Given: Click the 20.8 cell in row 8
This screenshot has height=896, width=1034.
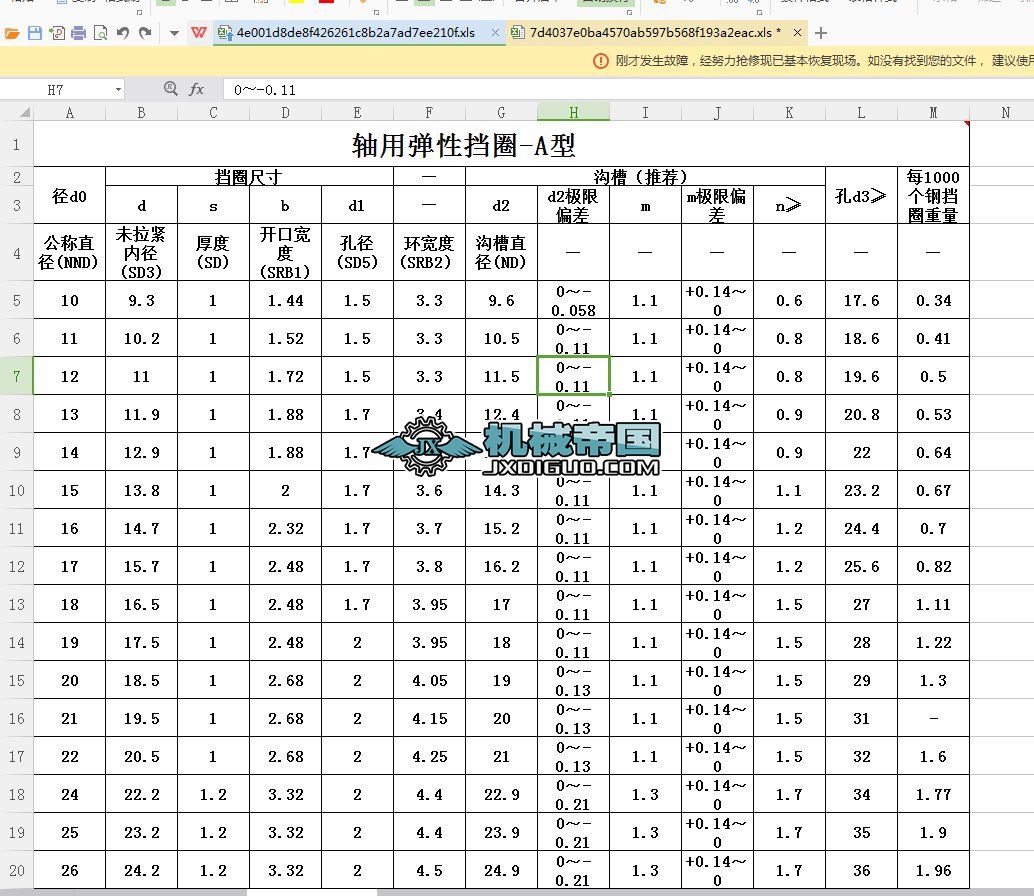Looking at the screenshot, I should 861,415.
